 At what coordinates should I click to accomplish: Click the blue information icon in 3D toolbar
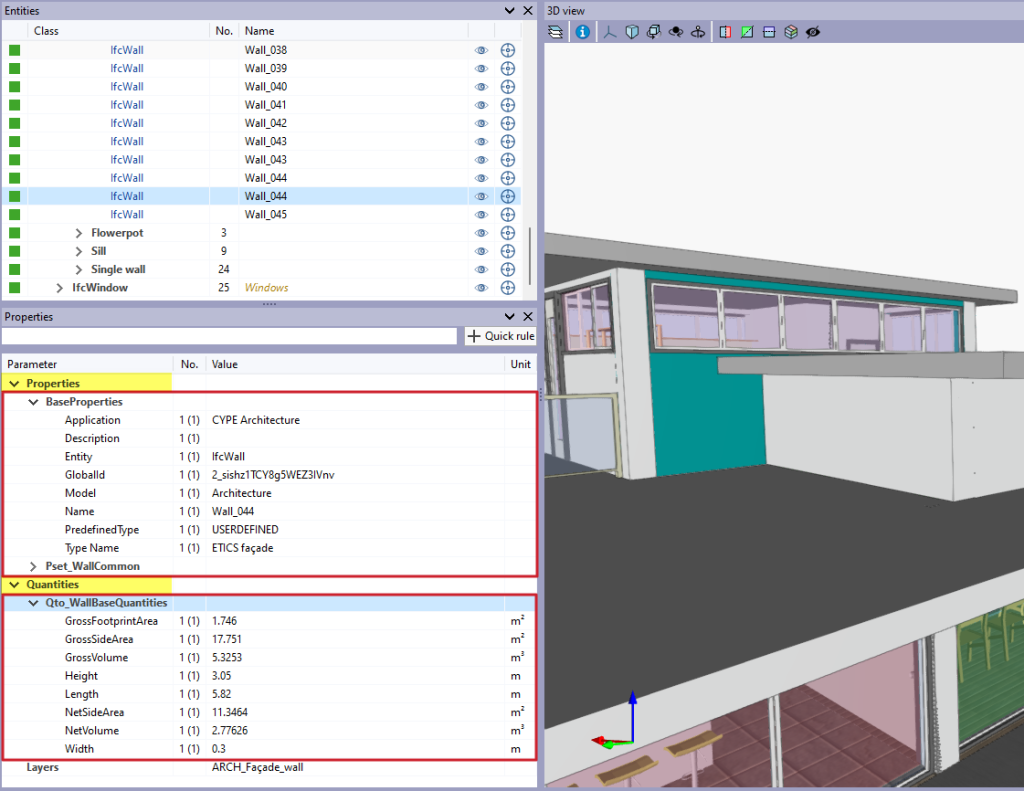(582, 32)
